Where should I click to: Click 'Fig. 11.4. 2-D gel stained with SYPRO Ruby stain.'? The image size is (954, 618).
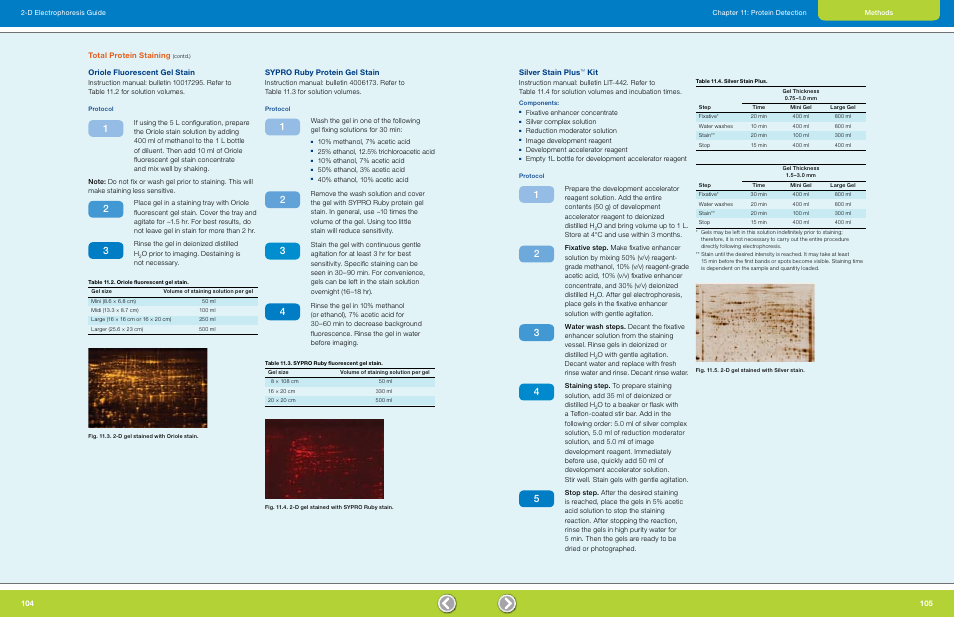(x=329, y=507)
